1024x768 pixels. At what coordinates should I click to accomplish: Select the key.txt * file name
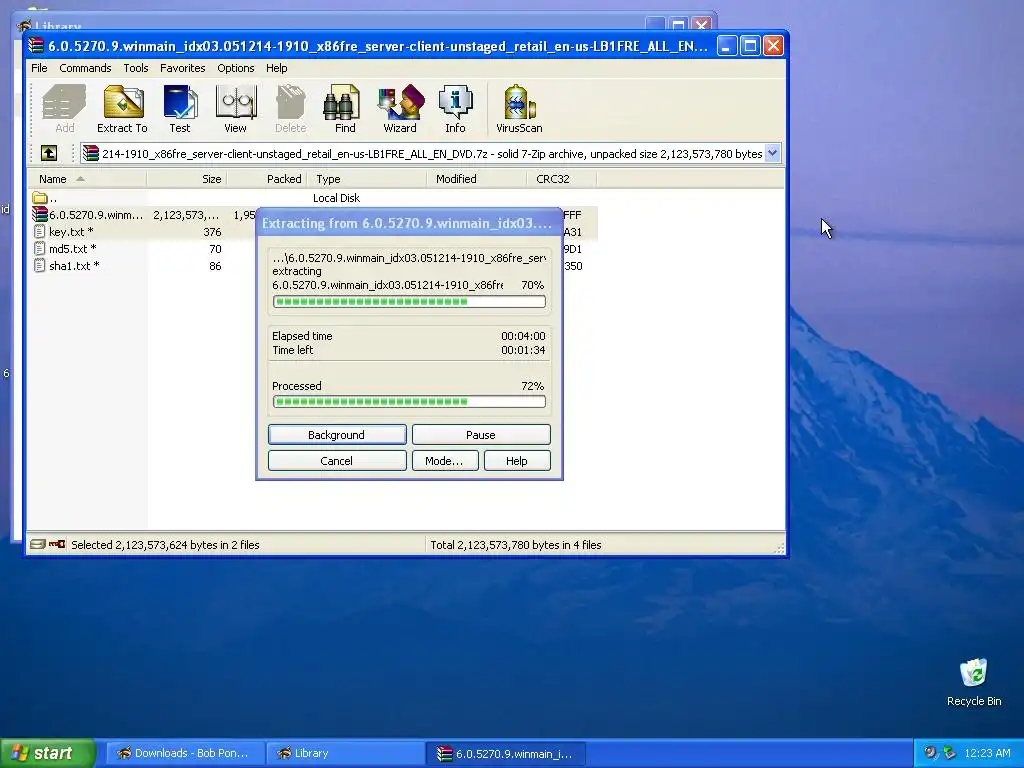pos(71,232)
